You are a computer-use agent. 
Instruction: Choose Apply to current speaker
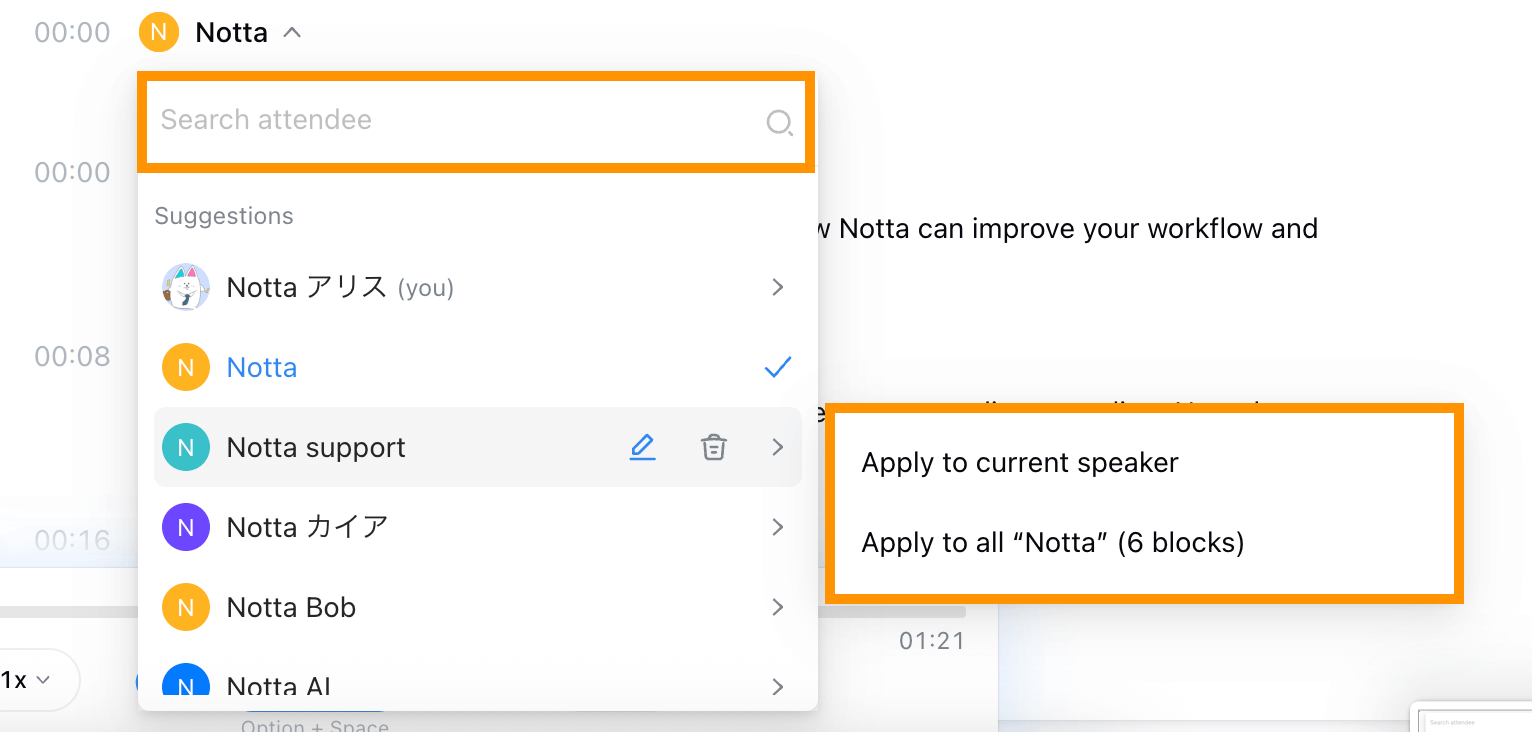(x=1144, y=463)
